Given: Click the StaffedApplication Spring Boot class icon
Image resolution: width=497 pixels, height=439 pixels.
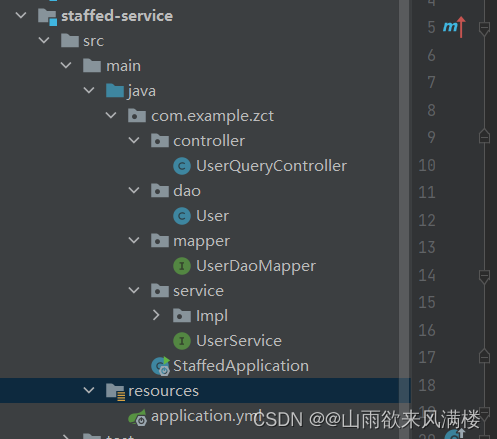Looking at the screenshot, I should pos(161,366).
